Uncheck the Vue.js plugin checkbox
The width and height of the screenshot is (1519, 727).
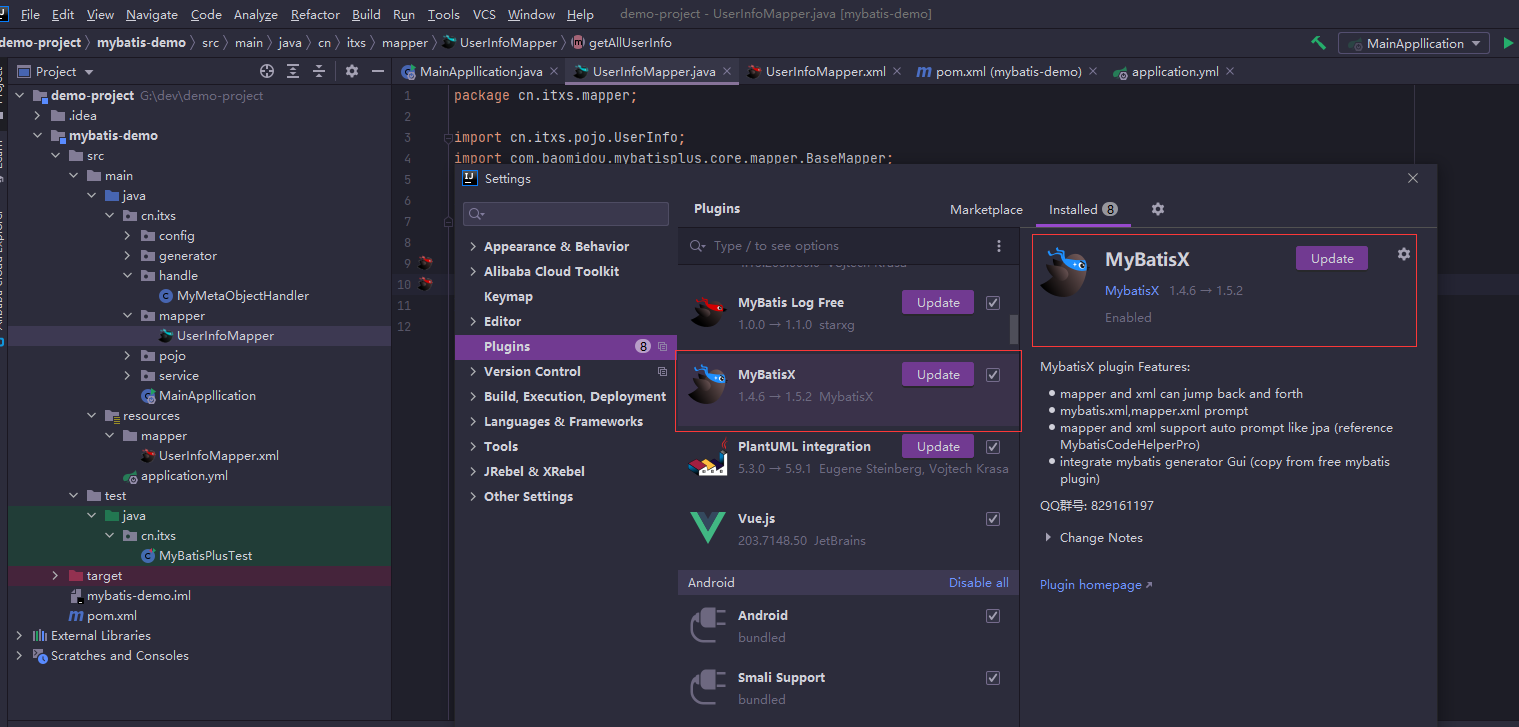pyautogui.click(x=993, y=519)
